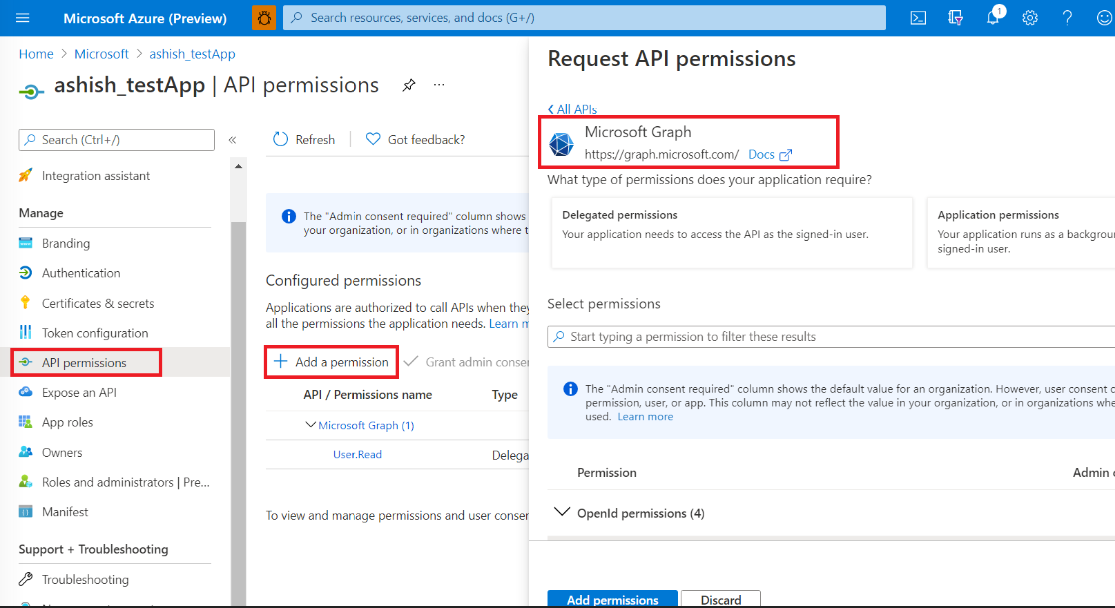Open the Docs link for Microsoft Graph
Viewport: 1115px width, 608px height.
coord(761,154)
